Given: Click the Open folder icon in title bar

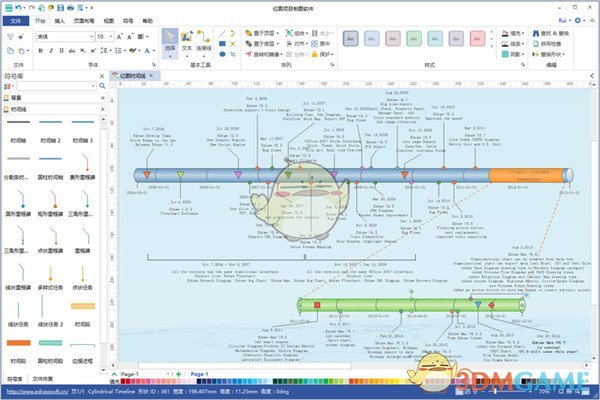Looking at the screenshot, I should [51, 8].
